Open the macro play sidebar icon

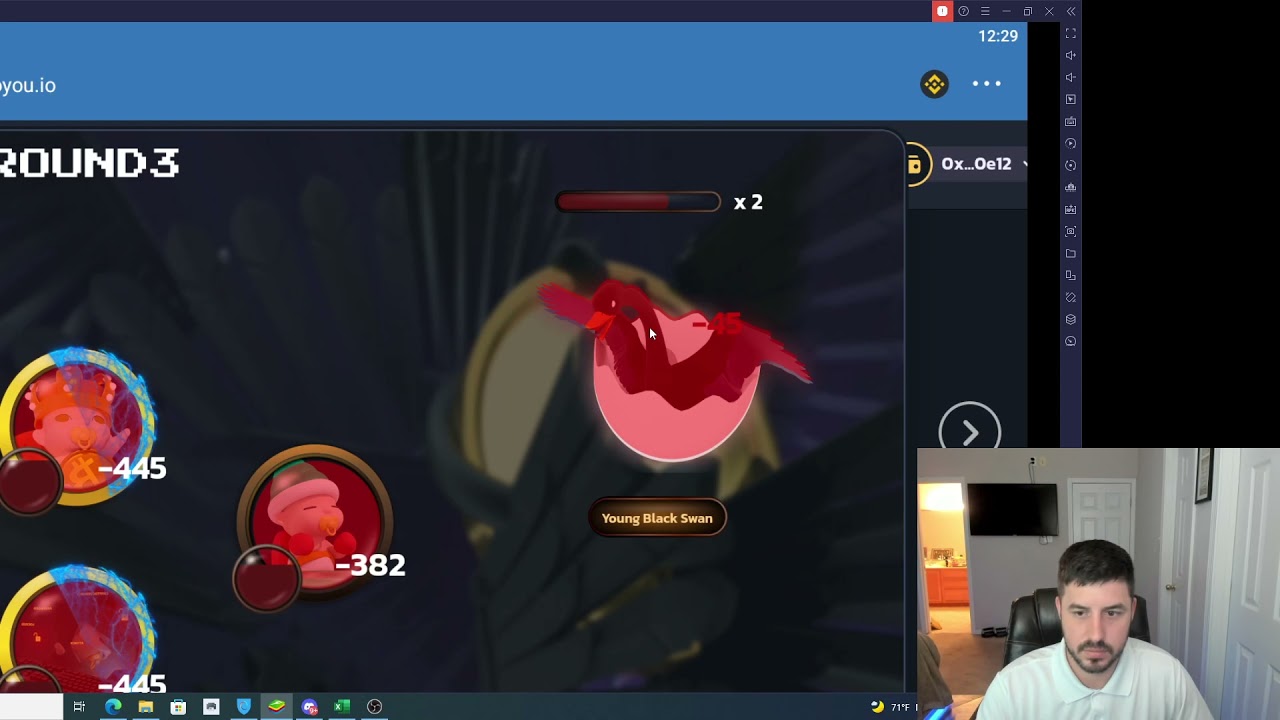click(1070, 144)
